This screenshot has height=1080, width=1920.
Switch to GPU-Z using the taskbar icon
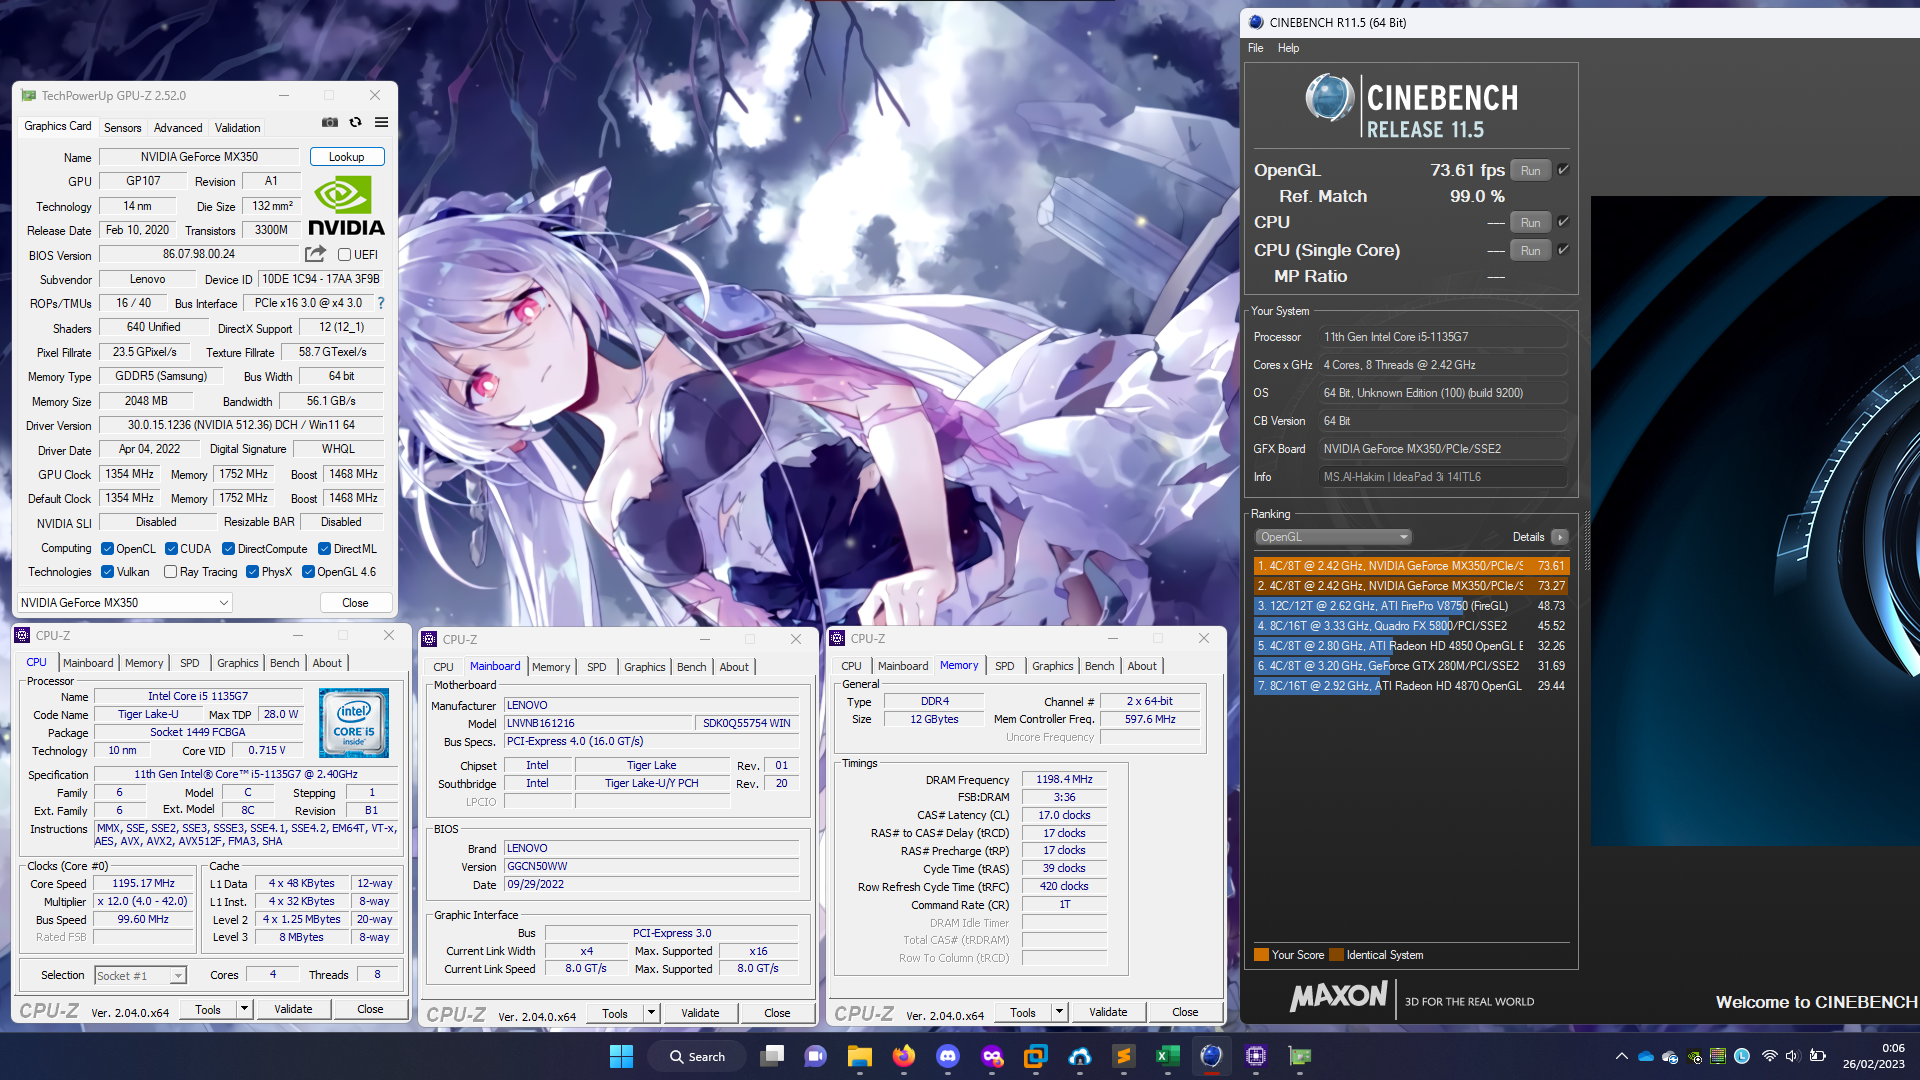point(1300,1056)
